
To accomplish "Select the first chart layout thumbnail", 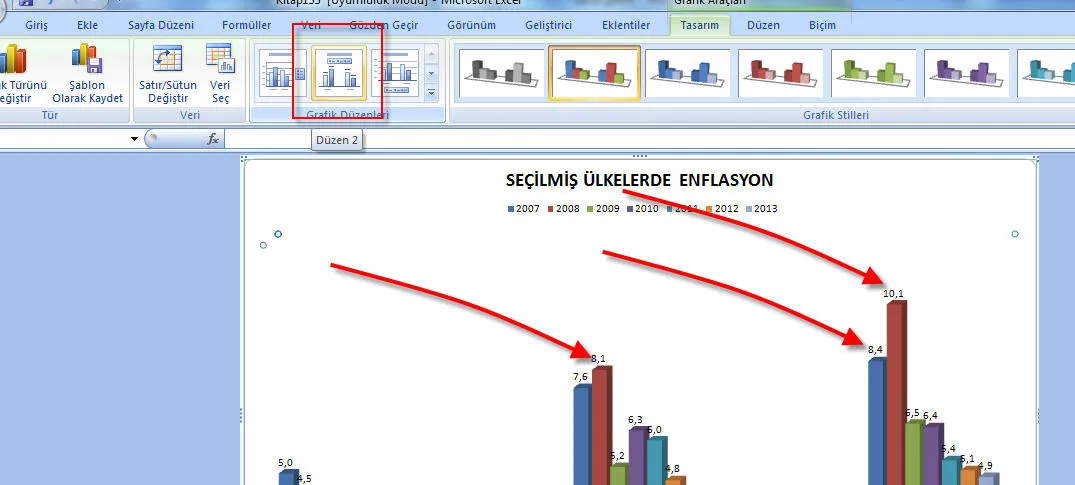I will coord(283,73).
